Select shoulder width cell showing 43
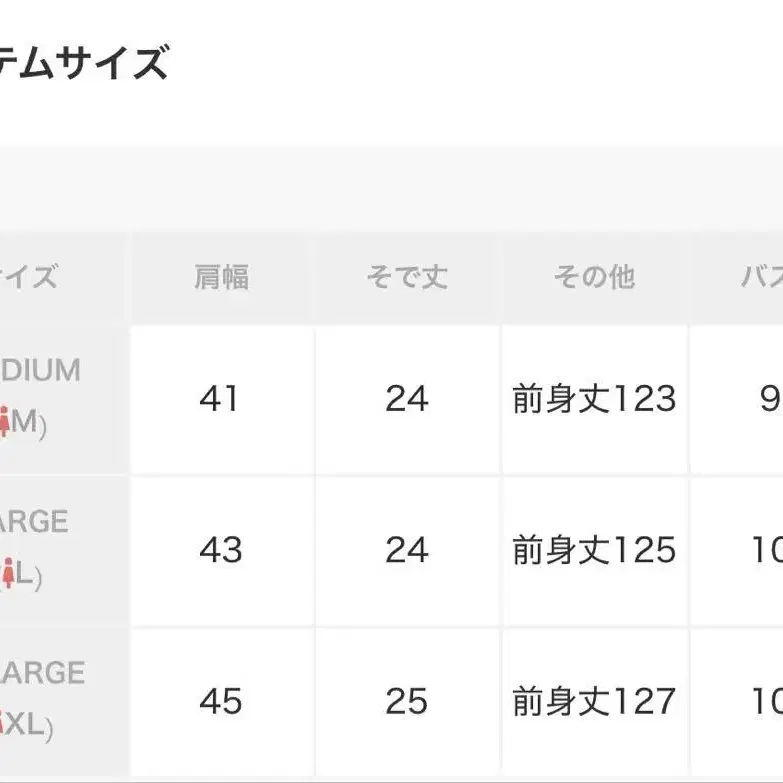 point(222,550)
